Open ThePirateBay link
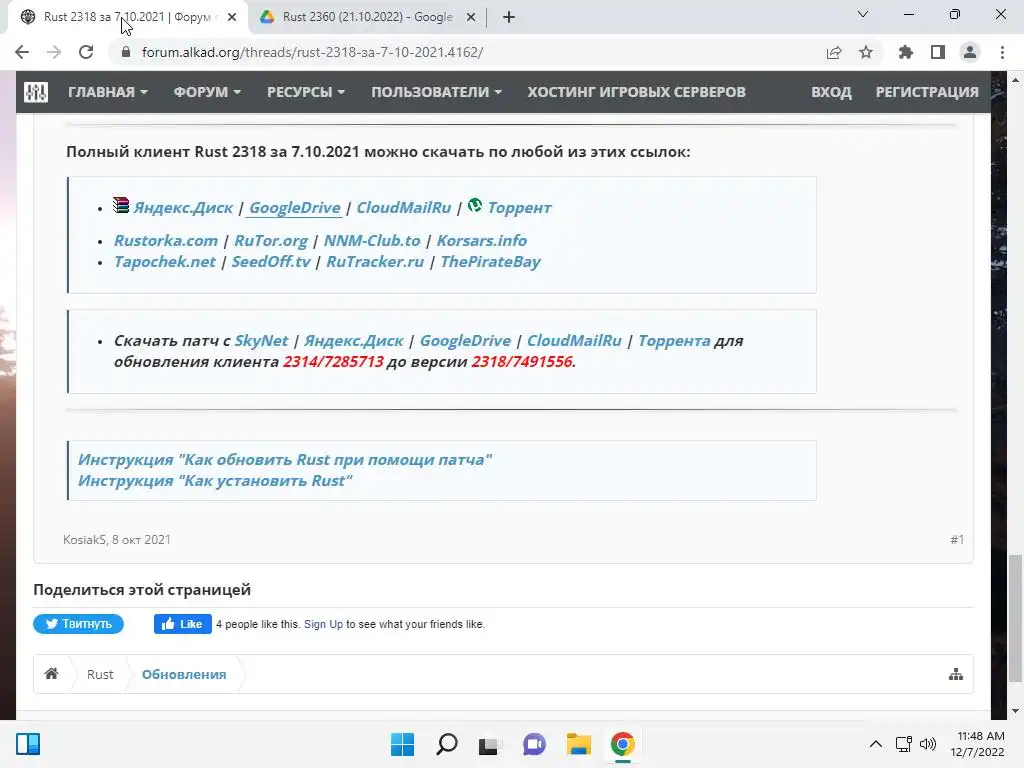The height and width of the screenshot is (768, 1024). (x=490, y=261)
